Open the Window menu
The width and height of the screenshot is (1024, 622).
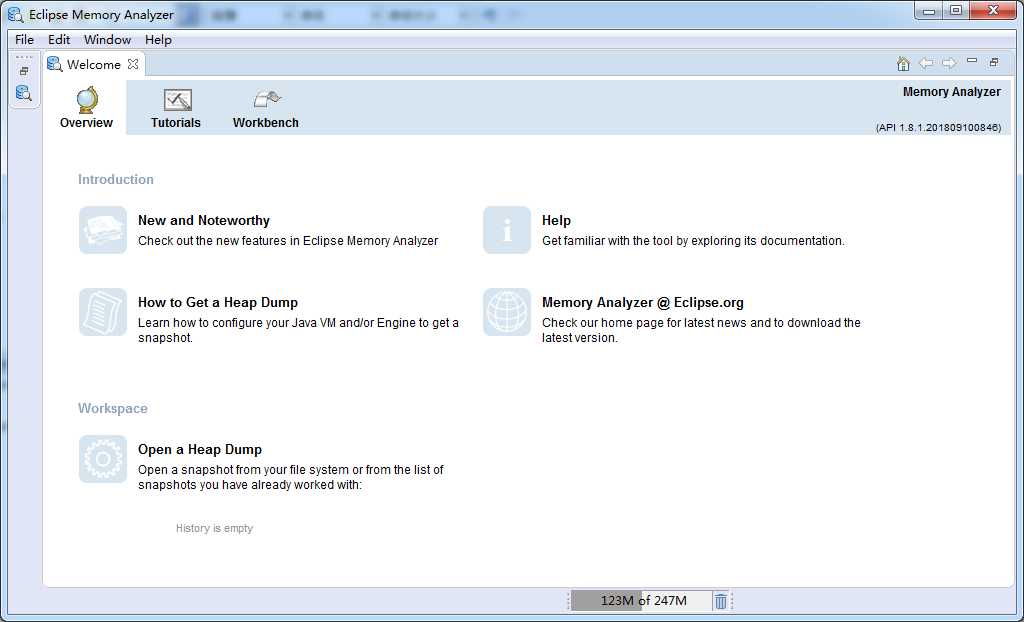point(107,40)
